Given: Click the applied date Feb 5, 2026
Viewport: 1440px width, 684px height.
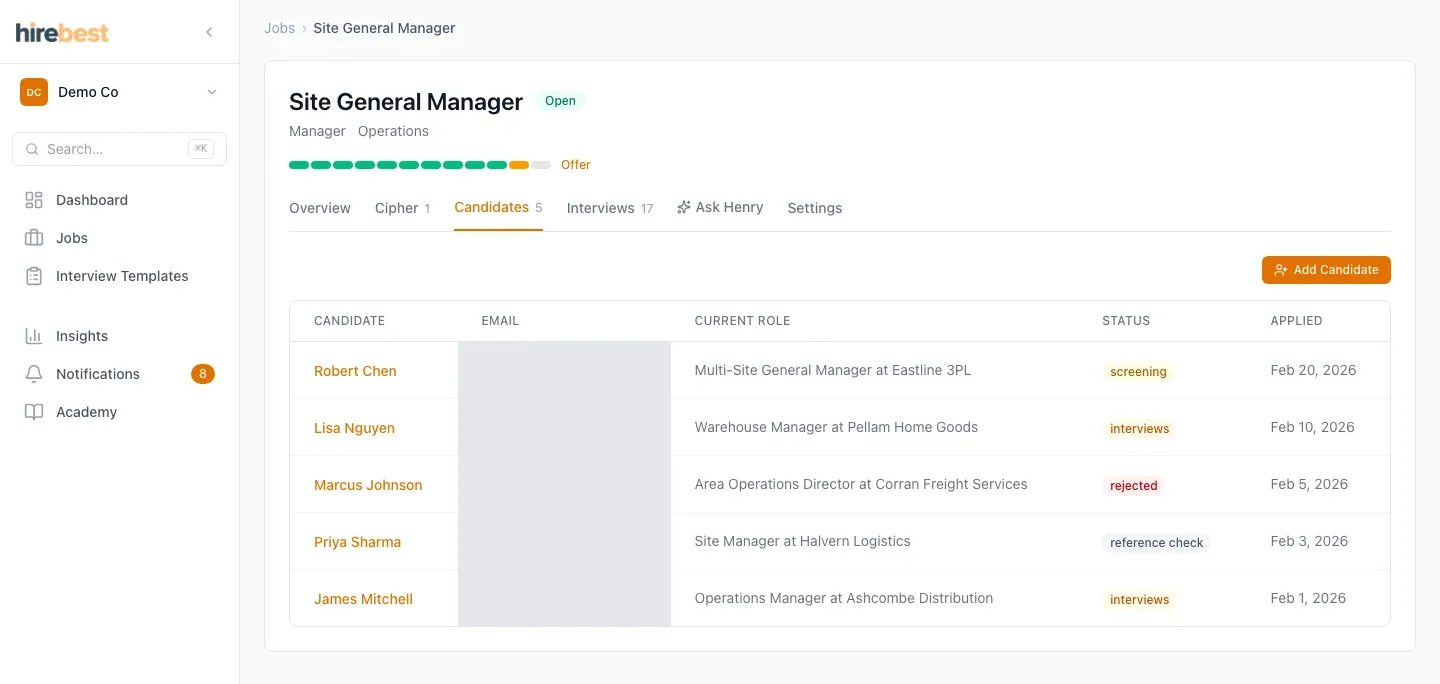Looking at the screenshot, I should pyautogui.click(x=1310, y=484).
